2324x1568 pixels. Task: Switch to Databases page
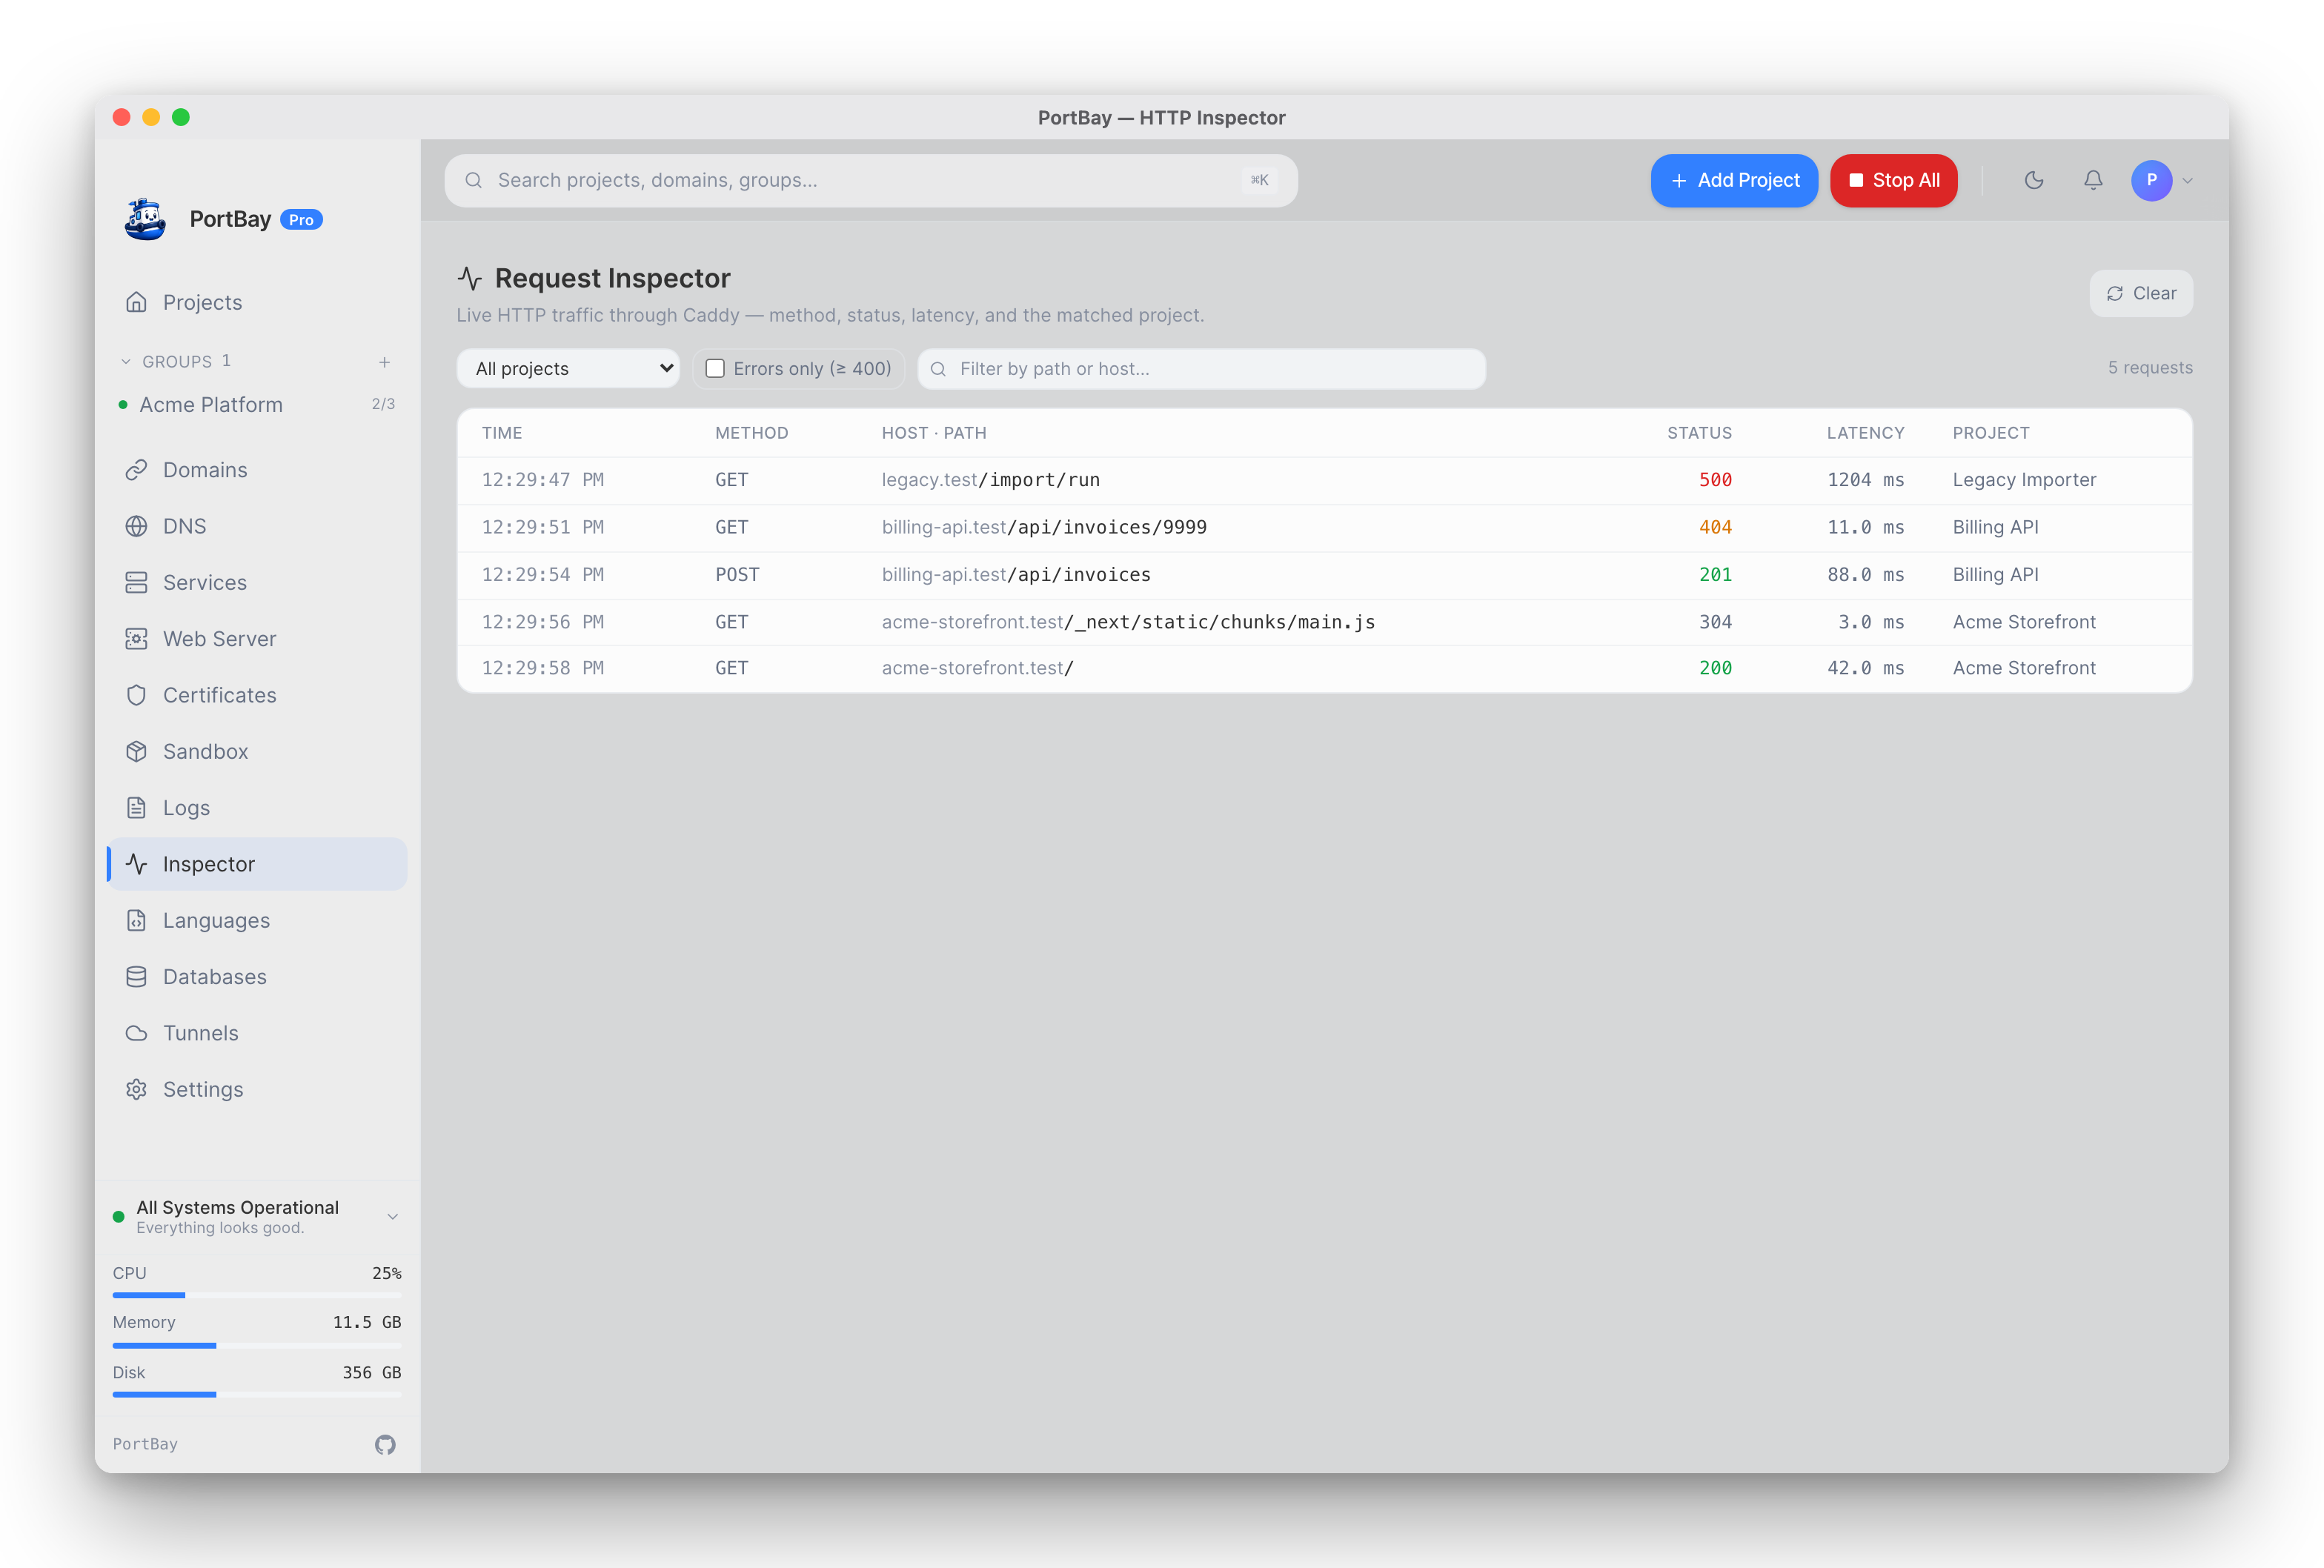(x=257, y=977)
